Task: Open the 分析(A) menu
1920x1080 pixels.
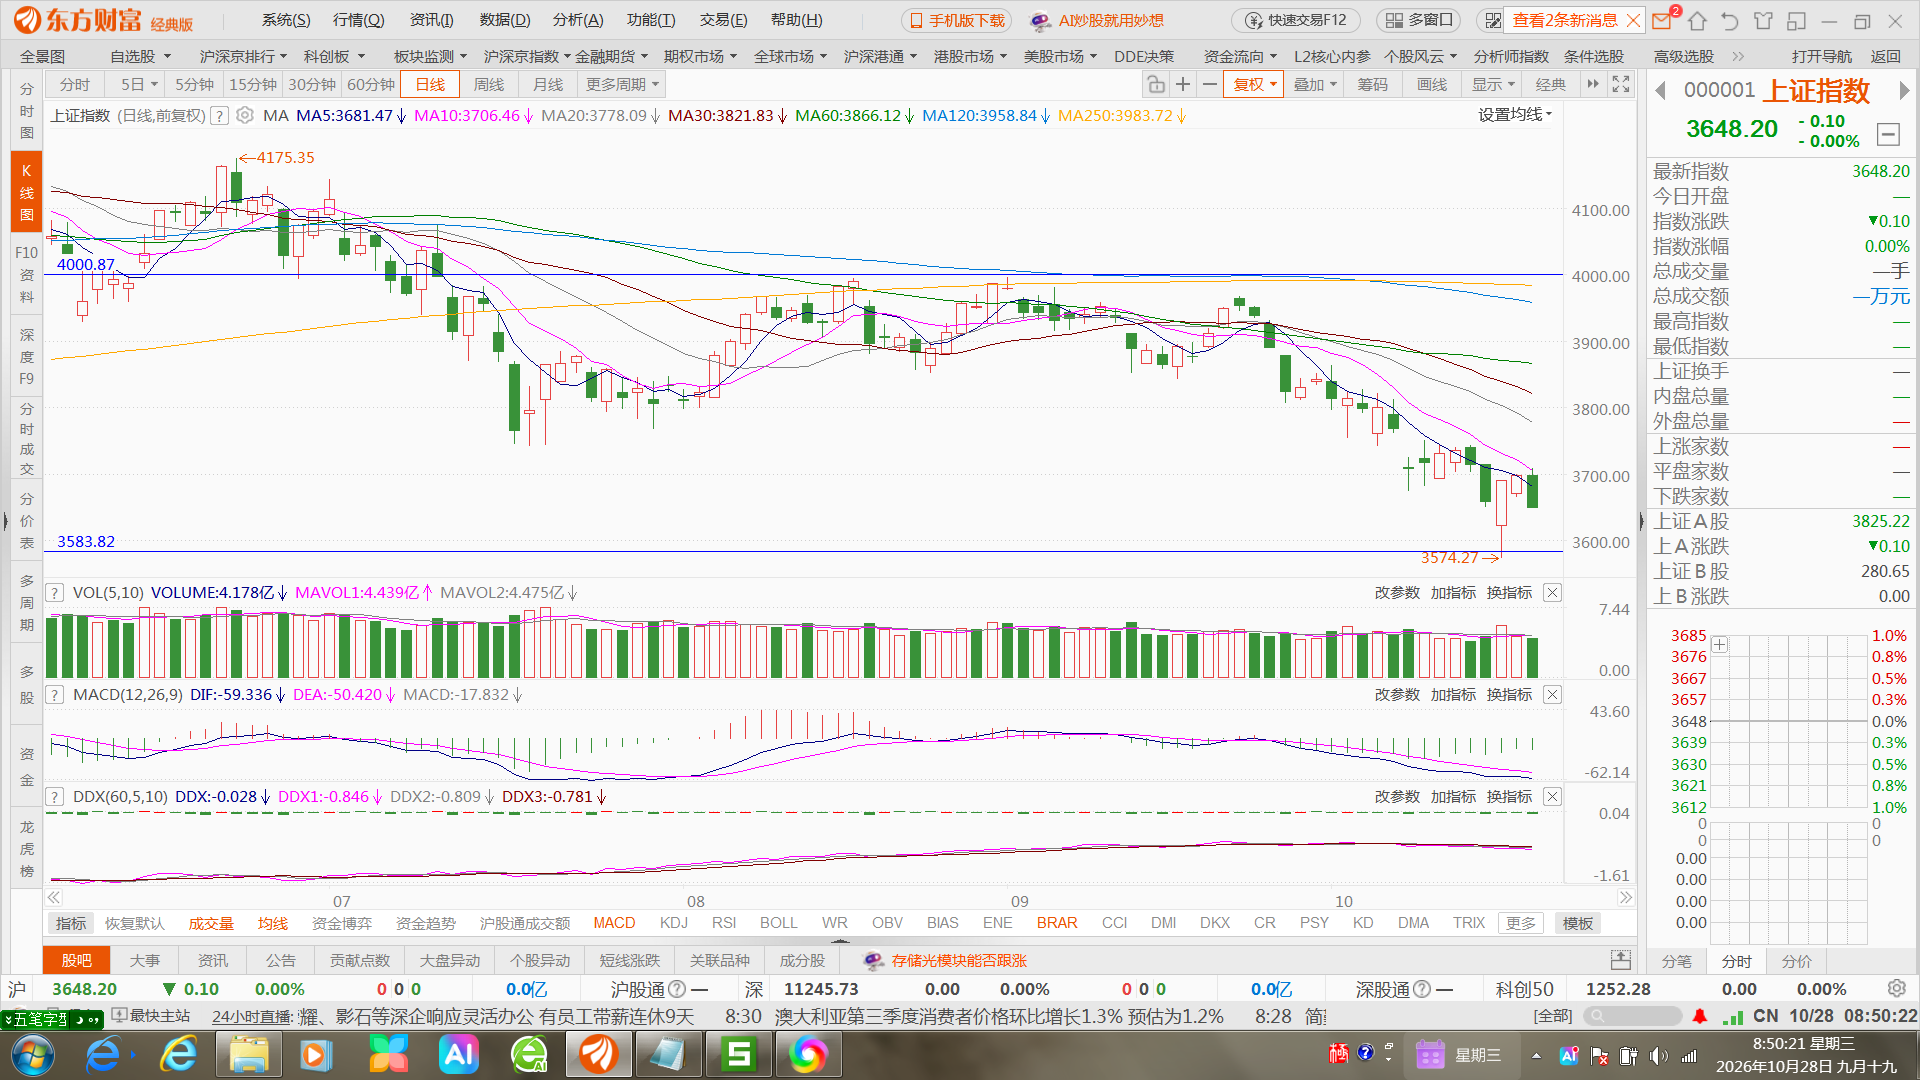Action: coord(578,20)
